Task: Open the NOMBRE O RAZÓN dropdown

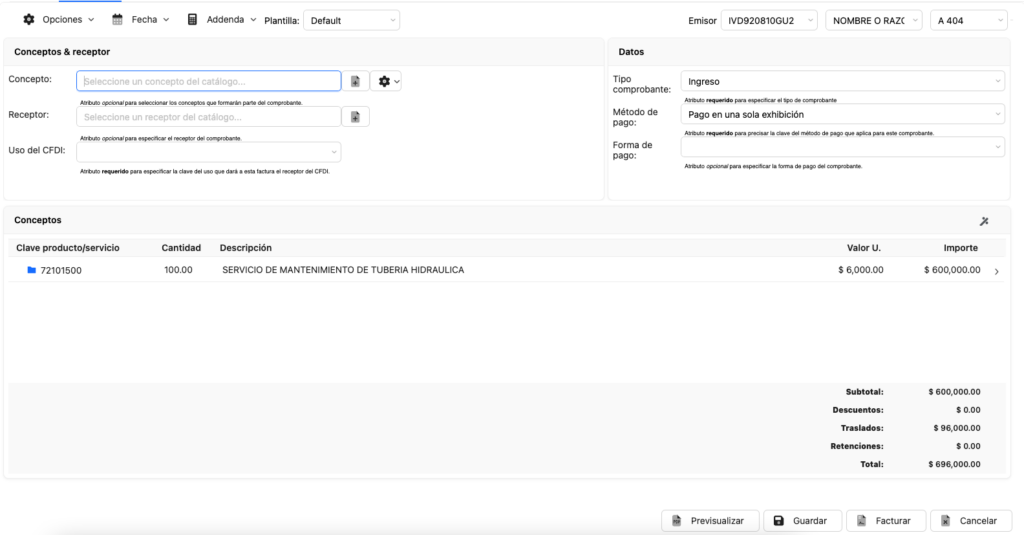Action: pos(874,20)
